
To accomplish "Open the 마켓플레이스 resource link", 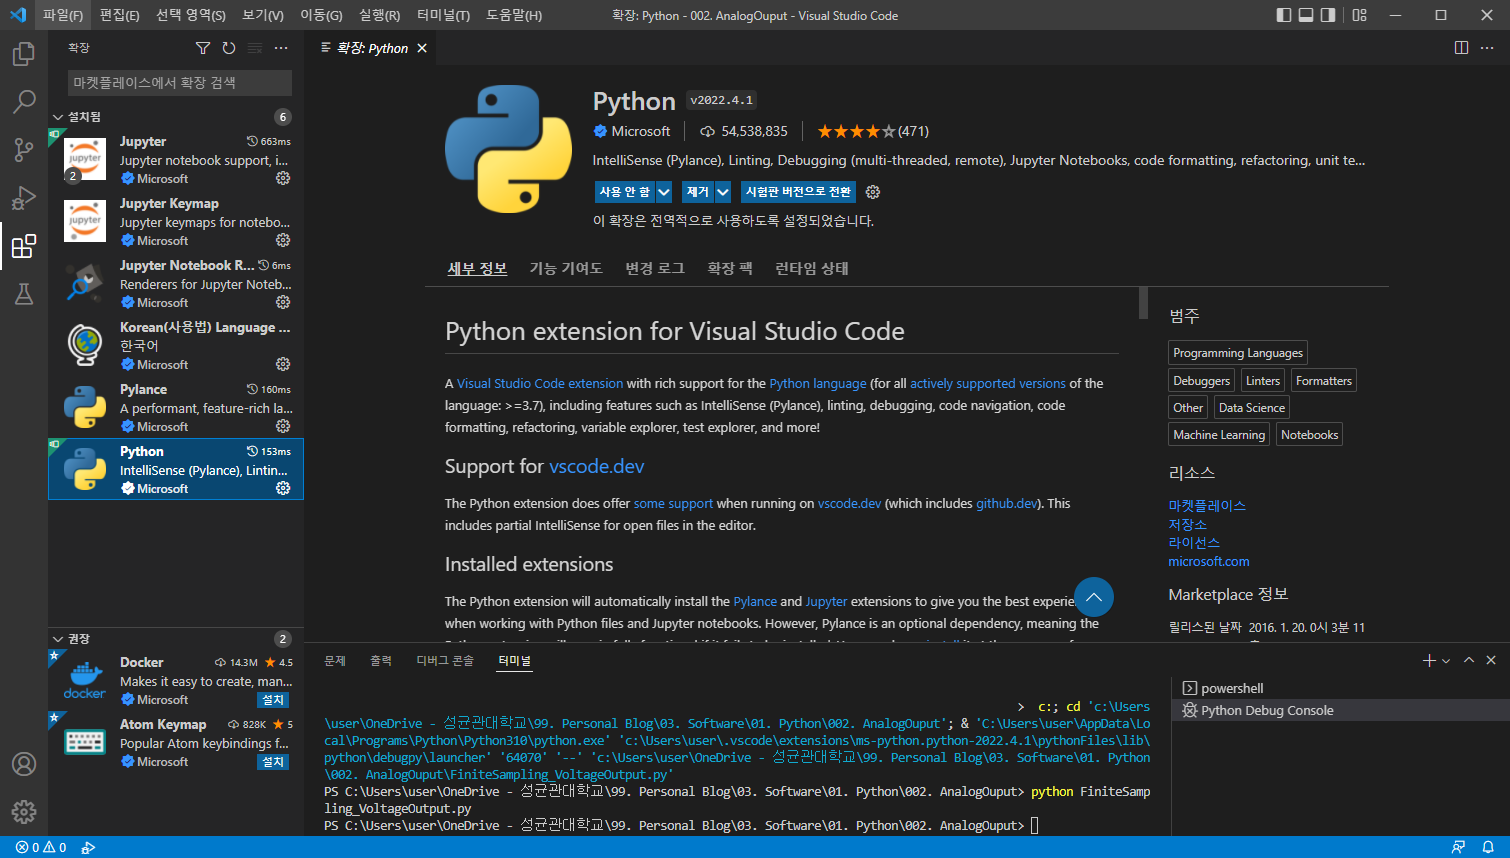I will tap(1207, 506).
